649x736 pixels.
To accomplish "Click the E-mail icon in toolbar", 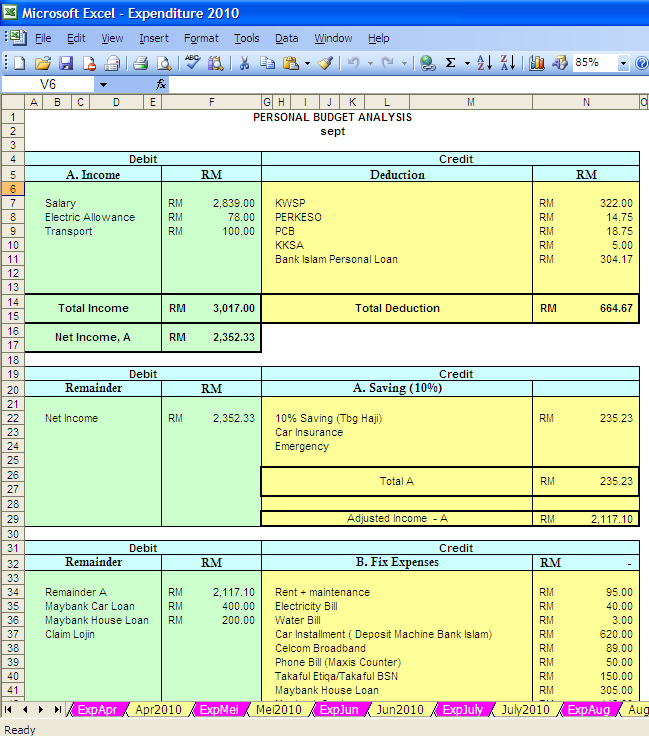I will 112,63.
